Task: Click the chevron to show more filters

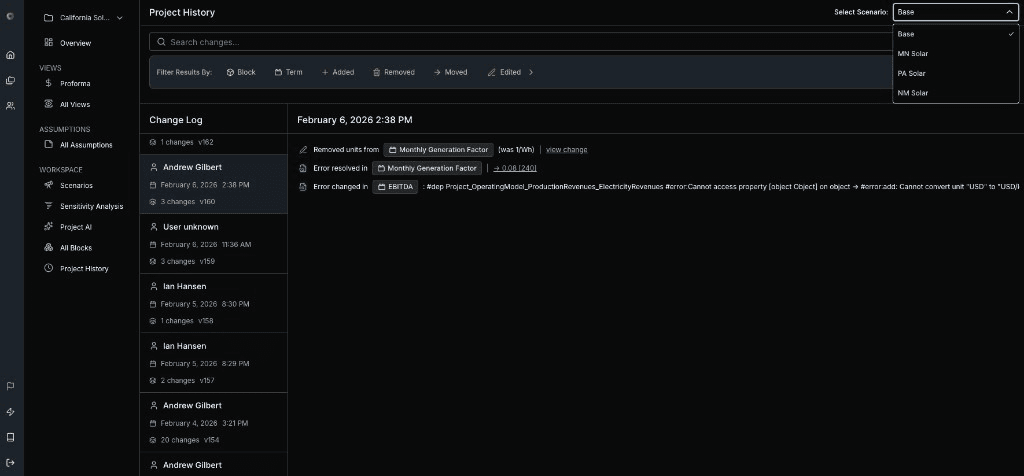Action: point(531,72)
